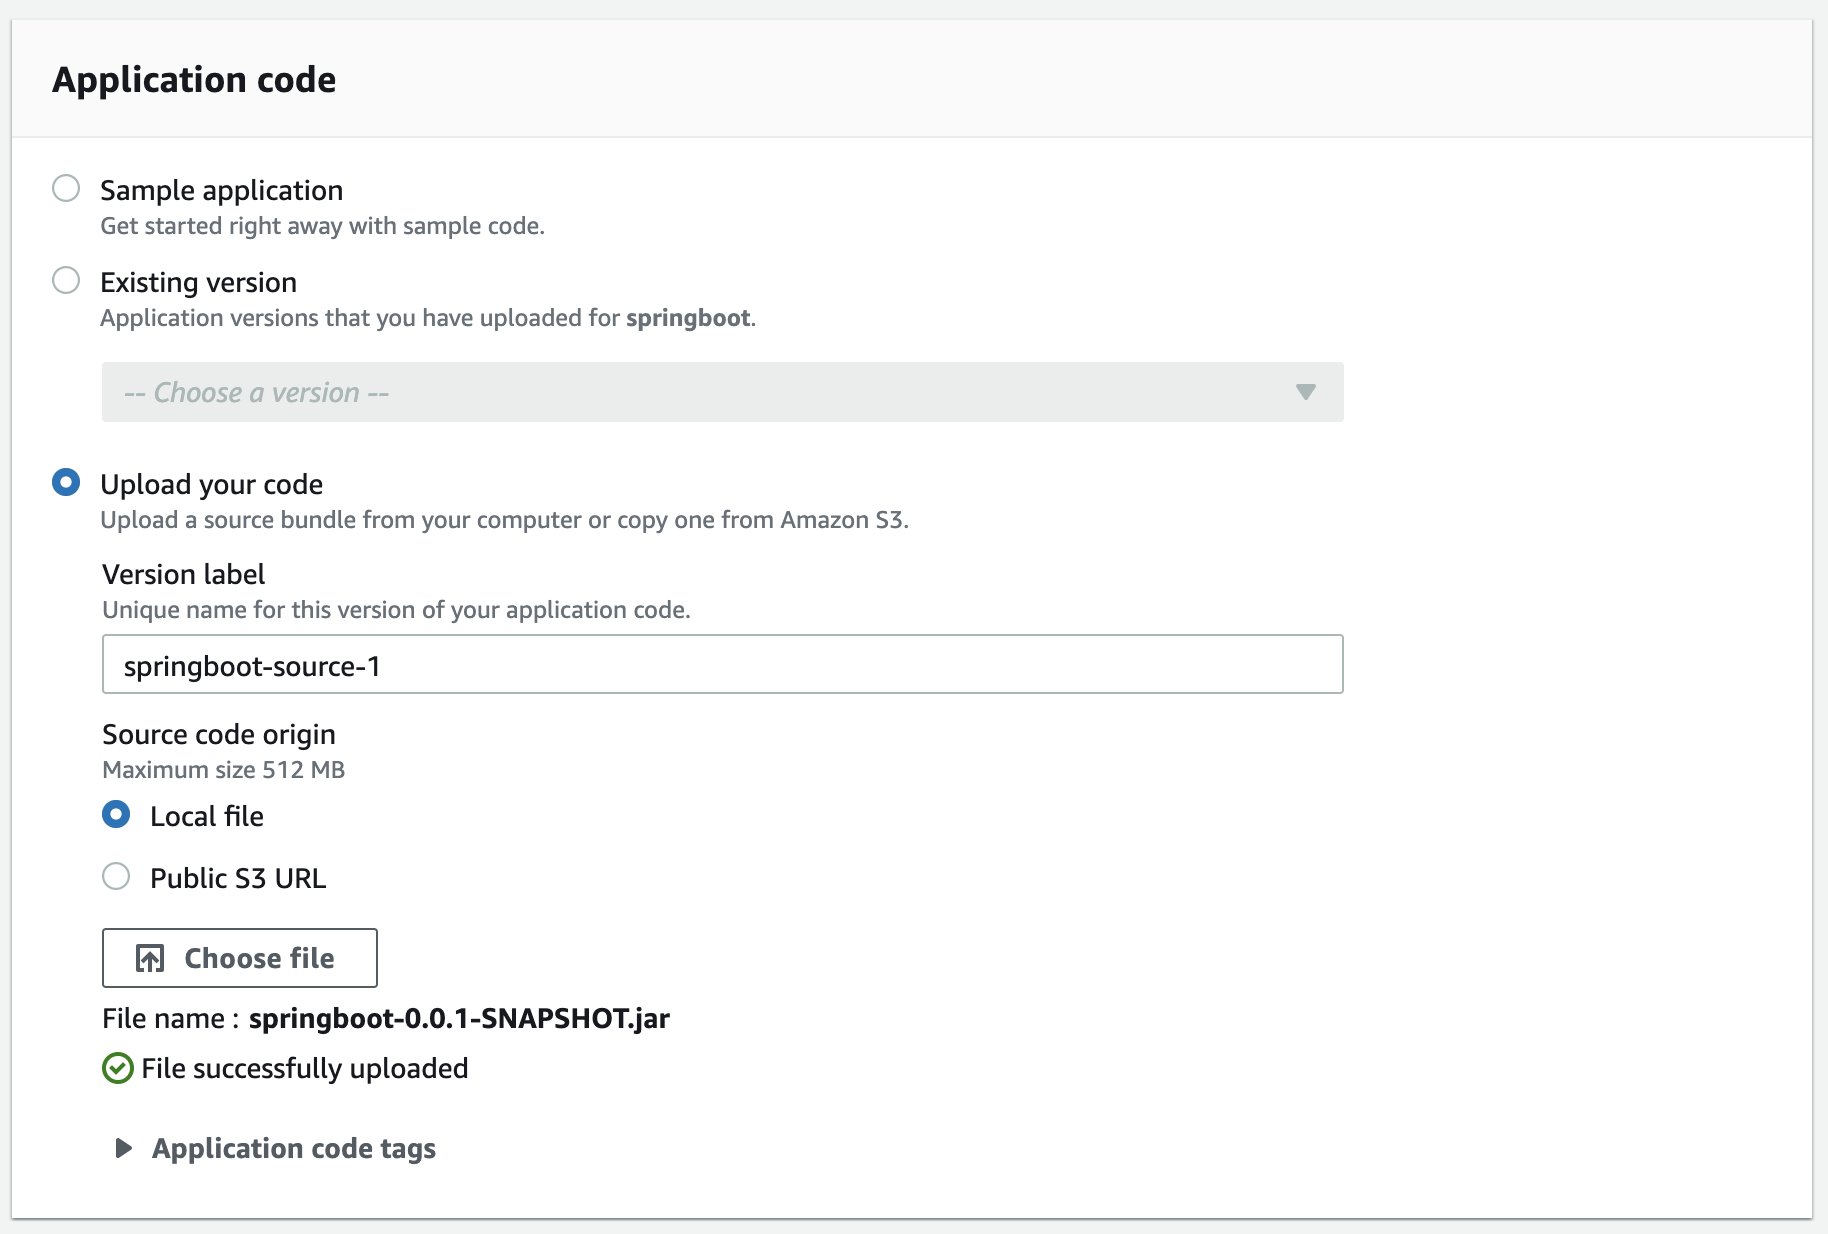Click into the Version label text field
This screenshot has width=1828, height=1234.
click(x=721, y=665)
